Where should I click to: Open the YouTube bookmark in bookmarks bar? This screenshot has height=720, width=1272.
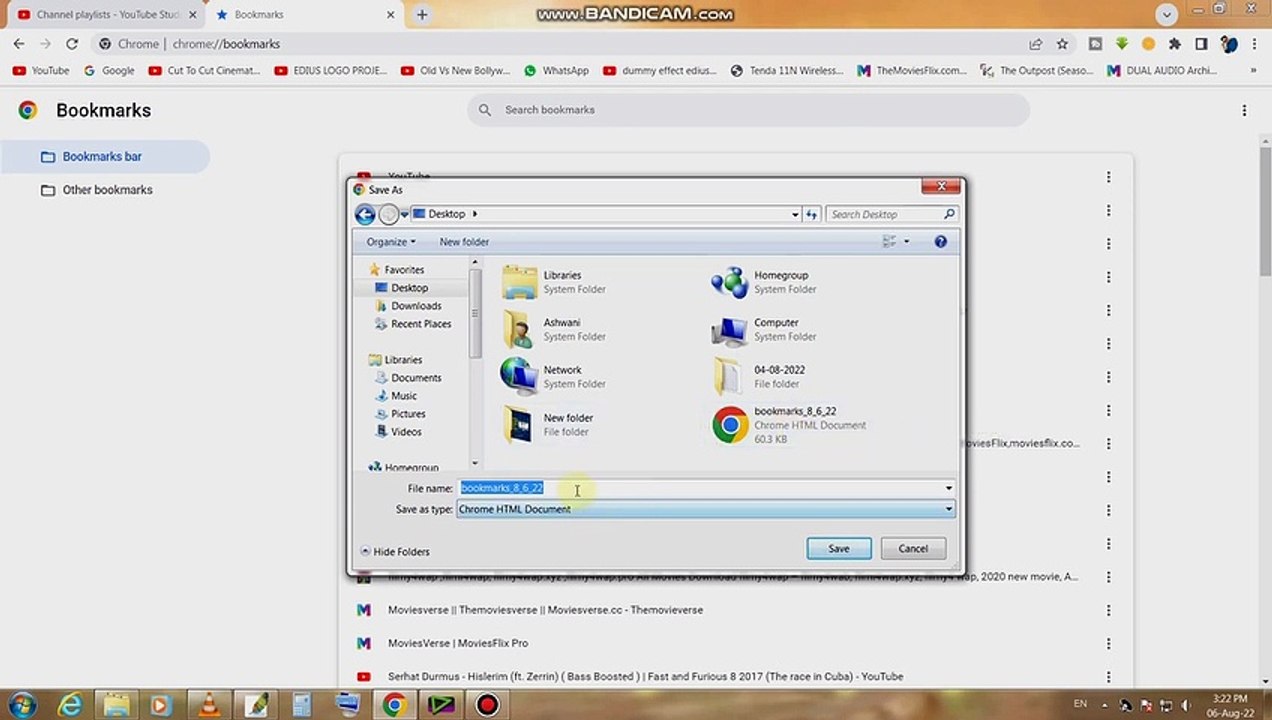click(40, 71)
